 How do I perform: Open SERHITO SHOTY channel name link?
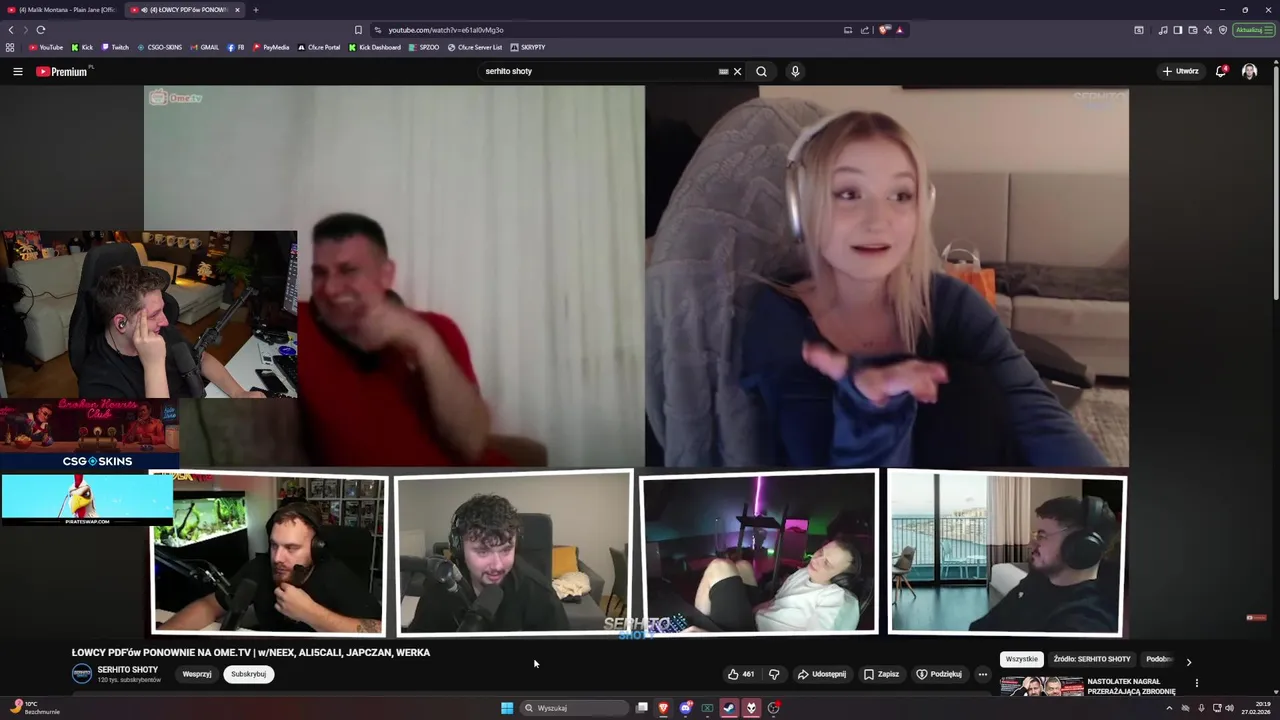click(127, 669)
